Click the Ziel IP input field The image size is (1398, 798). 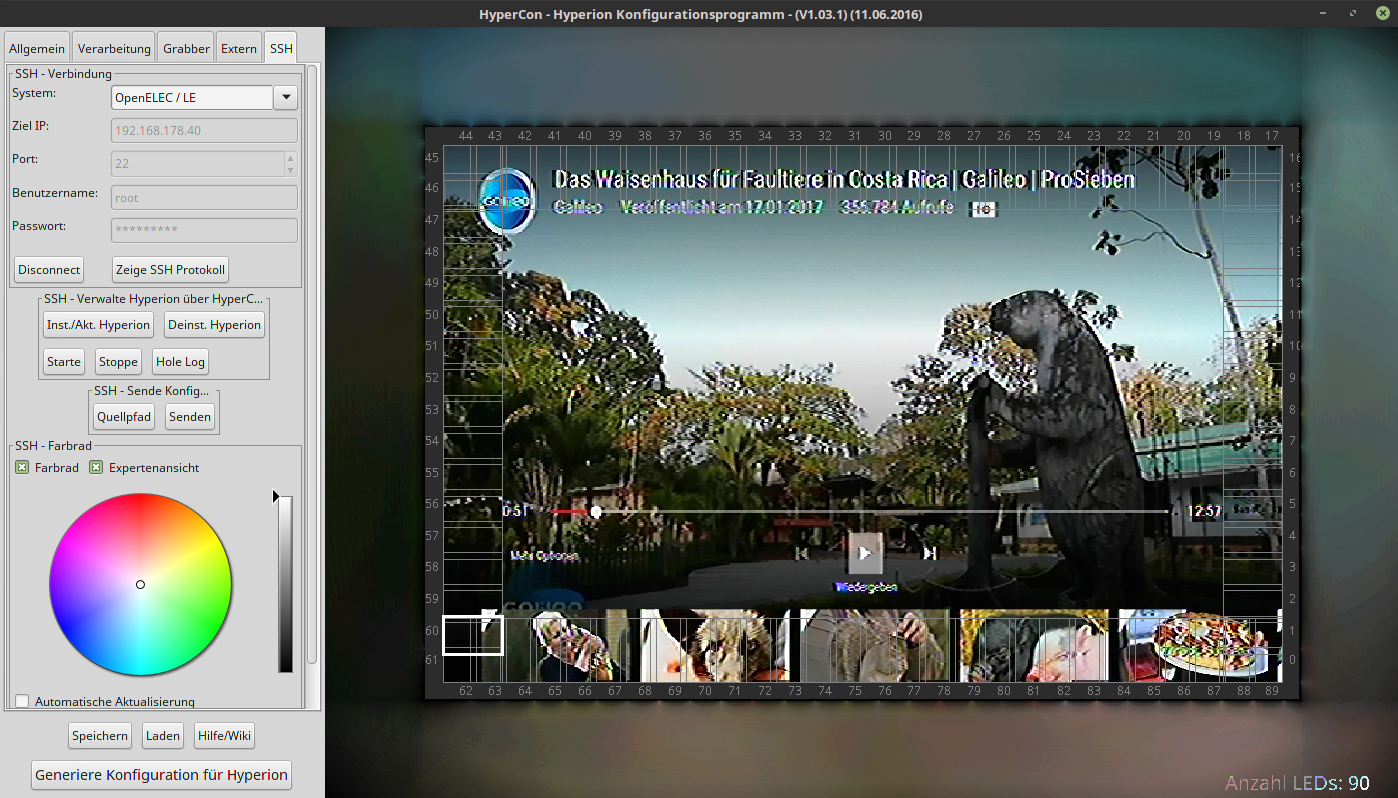pyautogui.click(x=204, y=130)
